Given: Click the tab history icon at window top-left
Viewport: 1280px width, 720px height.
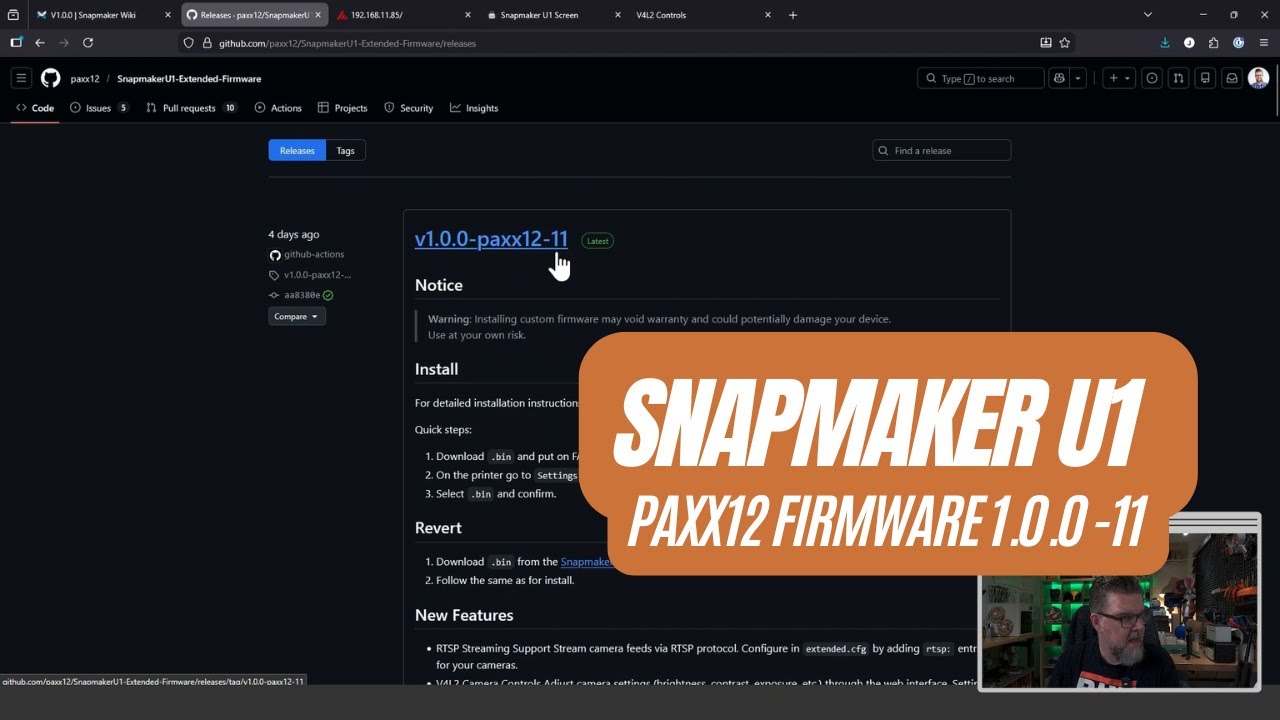Looking at the screenshot, I should click(x=13, y=15).
